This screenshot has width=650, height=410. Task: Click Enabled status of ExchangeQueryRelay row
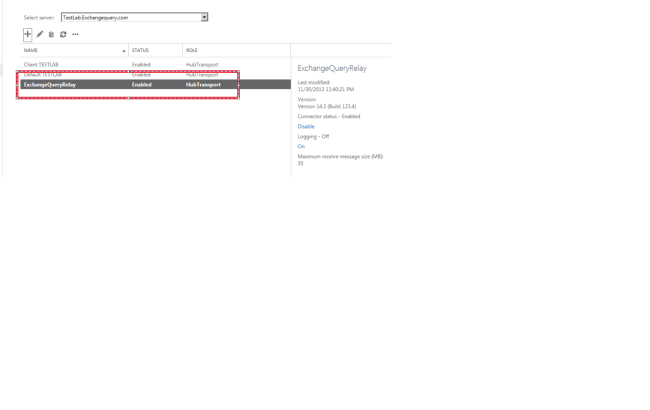142,85
